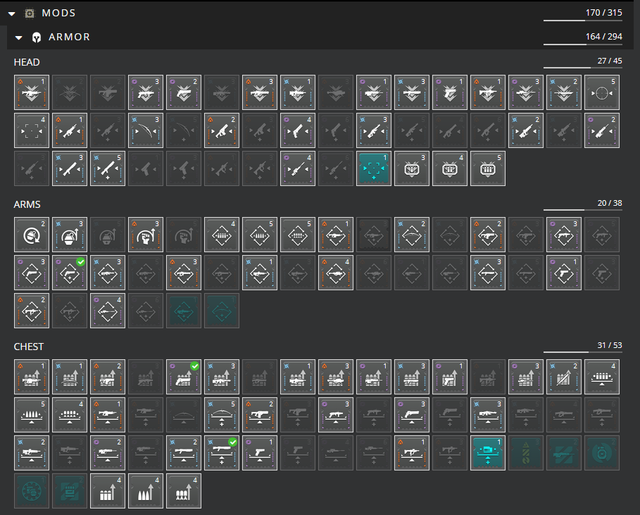Click the HEAD heading

[x=27, y=62]
